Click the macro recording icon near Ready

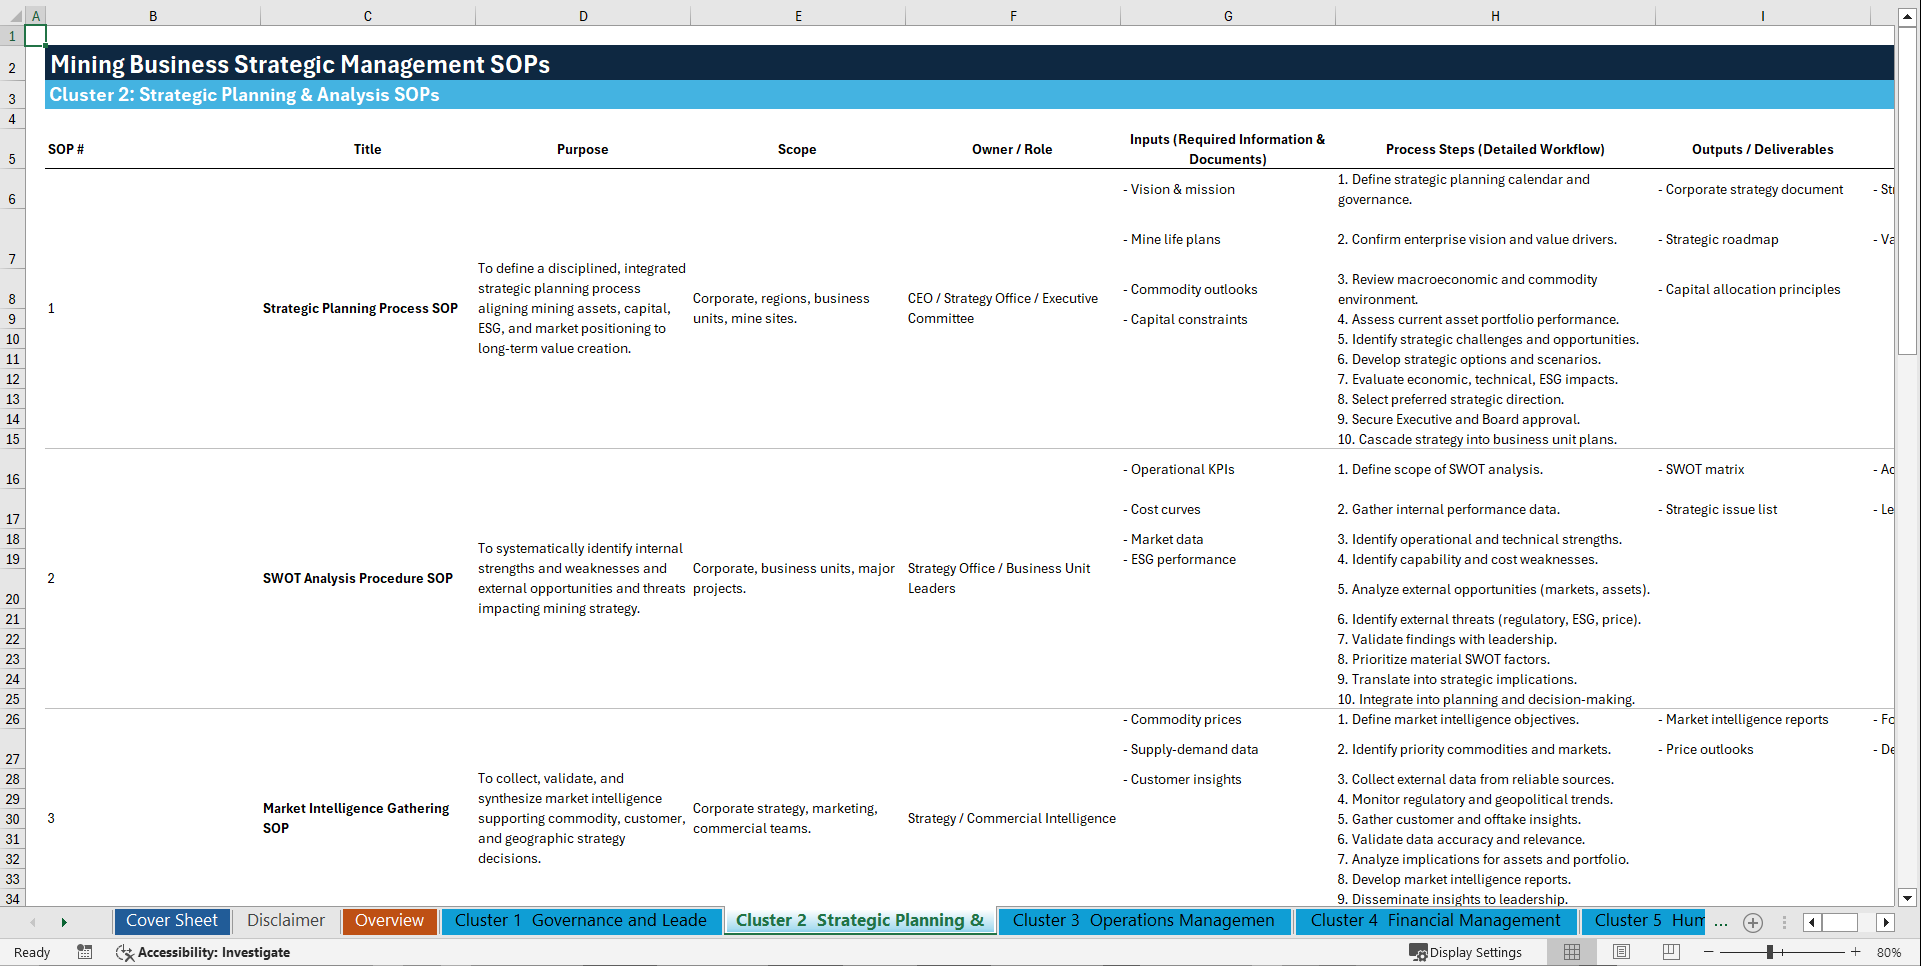point(85,952)
